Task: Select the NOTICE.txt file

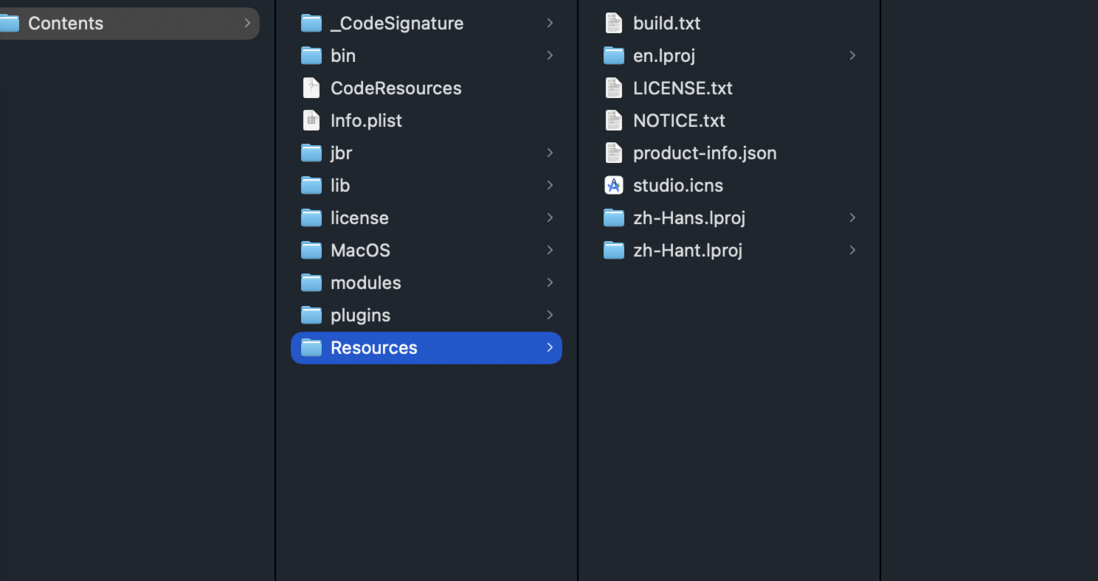Action: click(679, 120)
